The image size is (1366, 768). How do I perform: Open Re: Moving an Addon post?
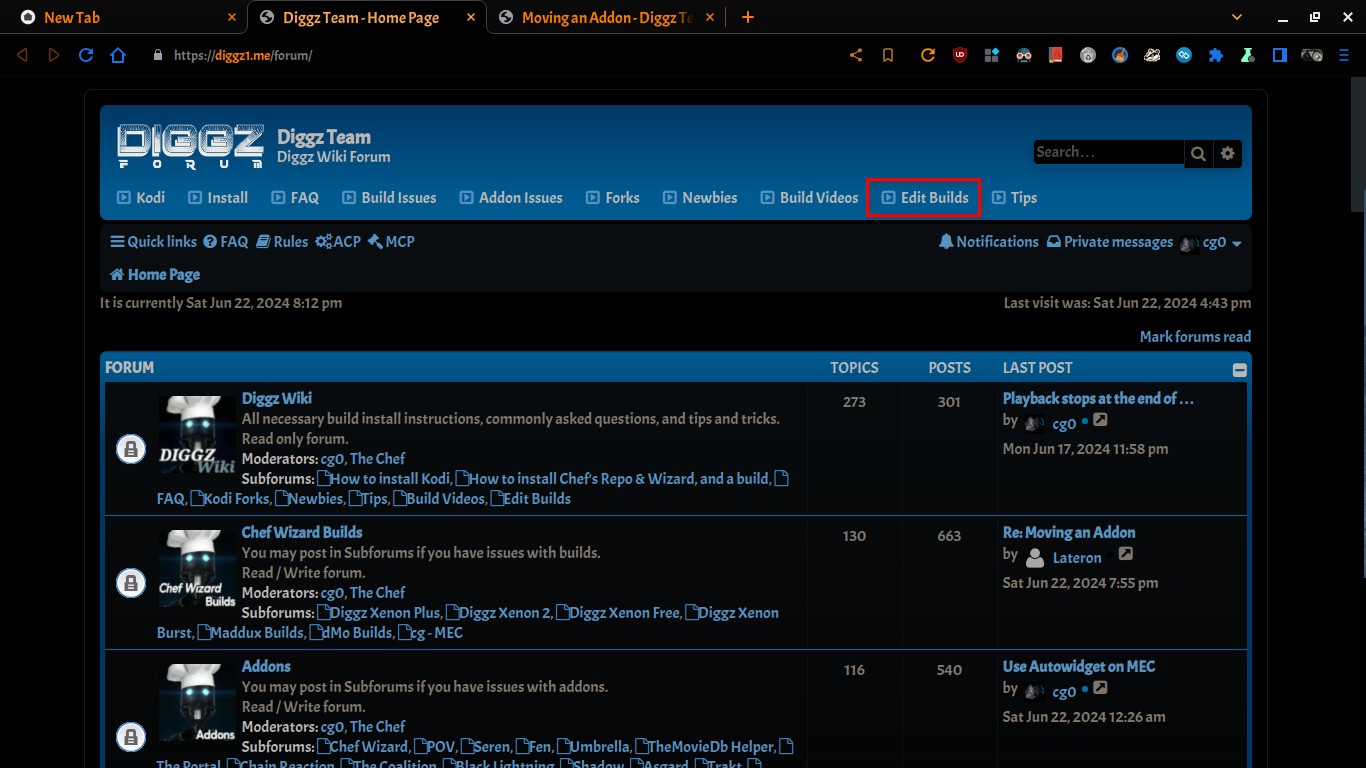[x=1069, y=532]
